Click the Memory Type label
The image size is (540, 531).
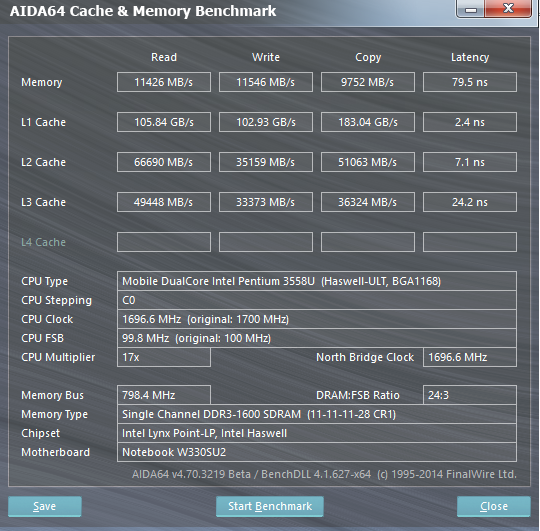54,414
